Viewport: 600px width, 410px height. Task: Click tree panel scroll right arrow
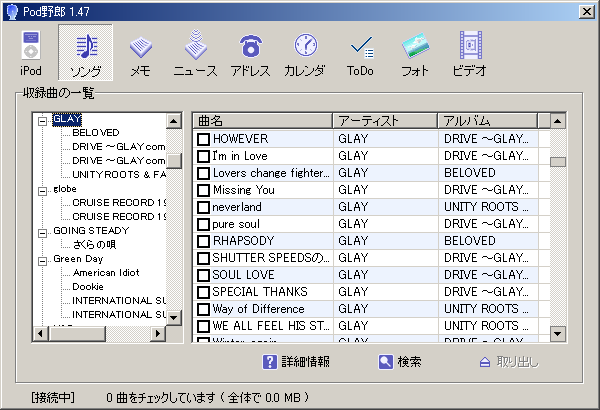click(158, 333)
